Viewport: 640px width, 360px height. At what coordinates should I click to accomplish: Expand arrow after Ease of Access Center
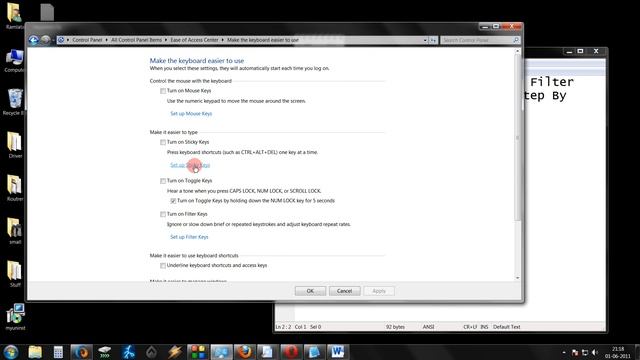tap(223, 40)
